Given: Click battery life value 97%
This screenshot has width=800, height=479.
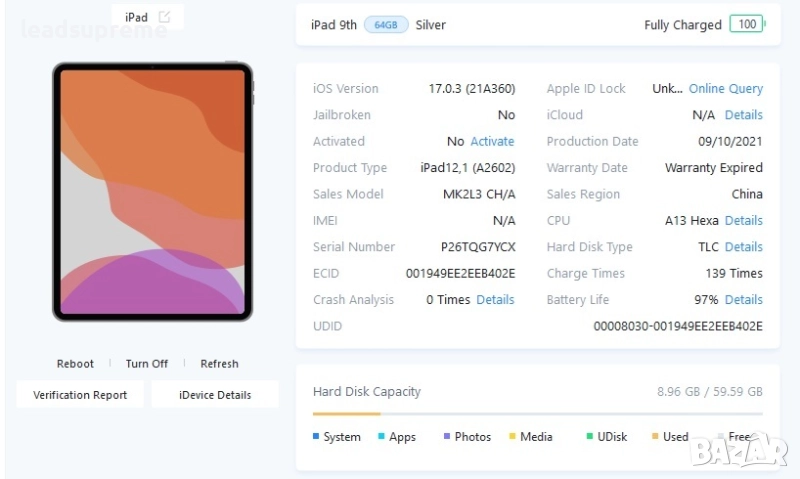Looking at the screenshot, I should pos(706,299).
